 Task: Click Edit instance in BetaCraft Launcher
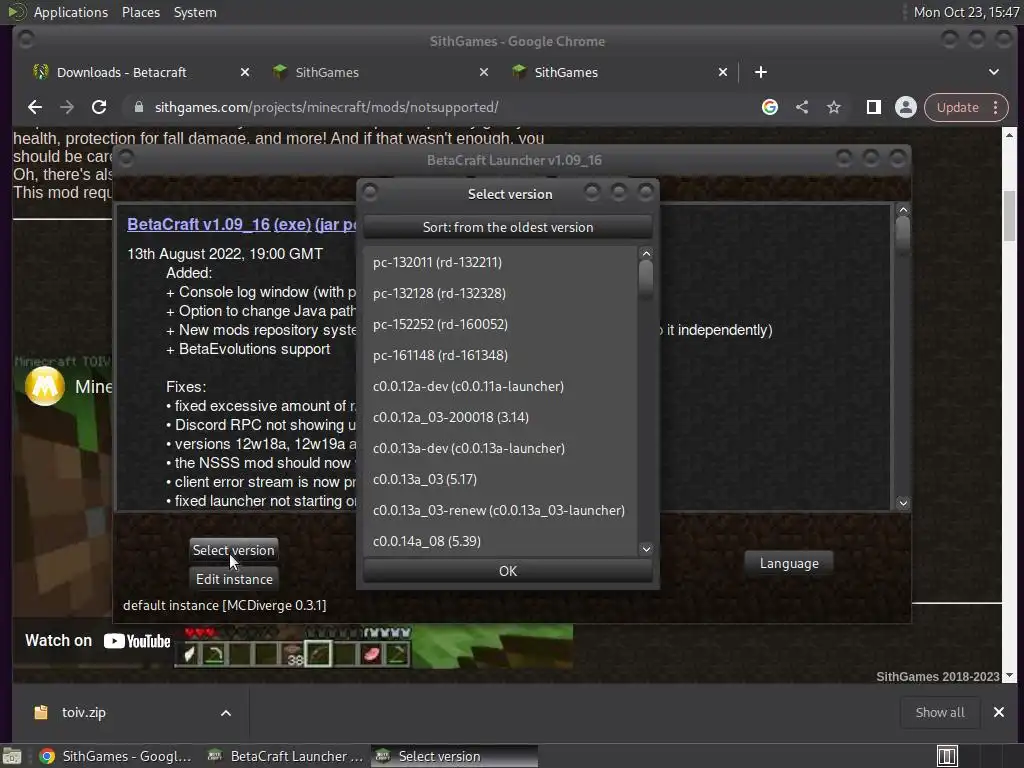tap(234, 579)
